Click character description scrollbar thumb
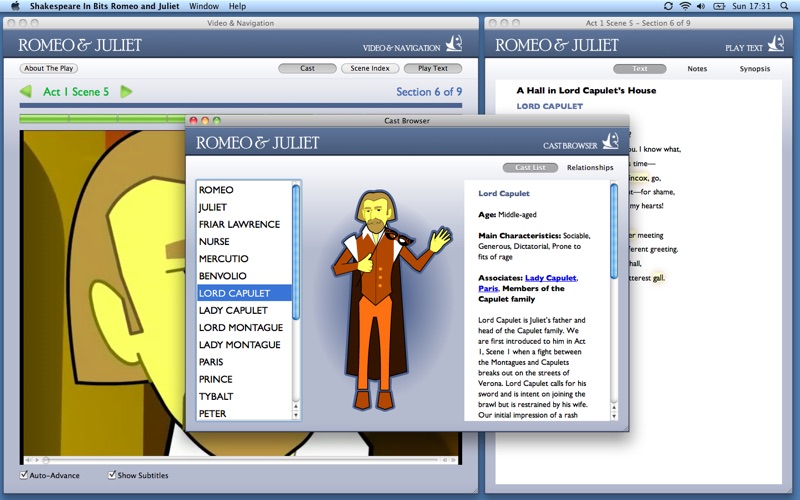This screenshot has width=800, height=500. 614,232
